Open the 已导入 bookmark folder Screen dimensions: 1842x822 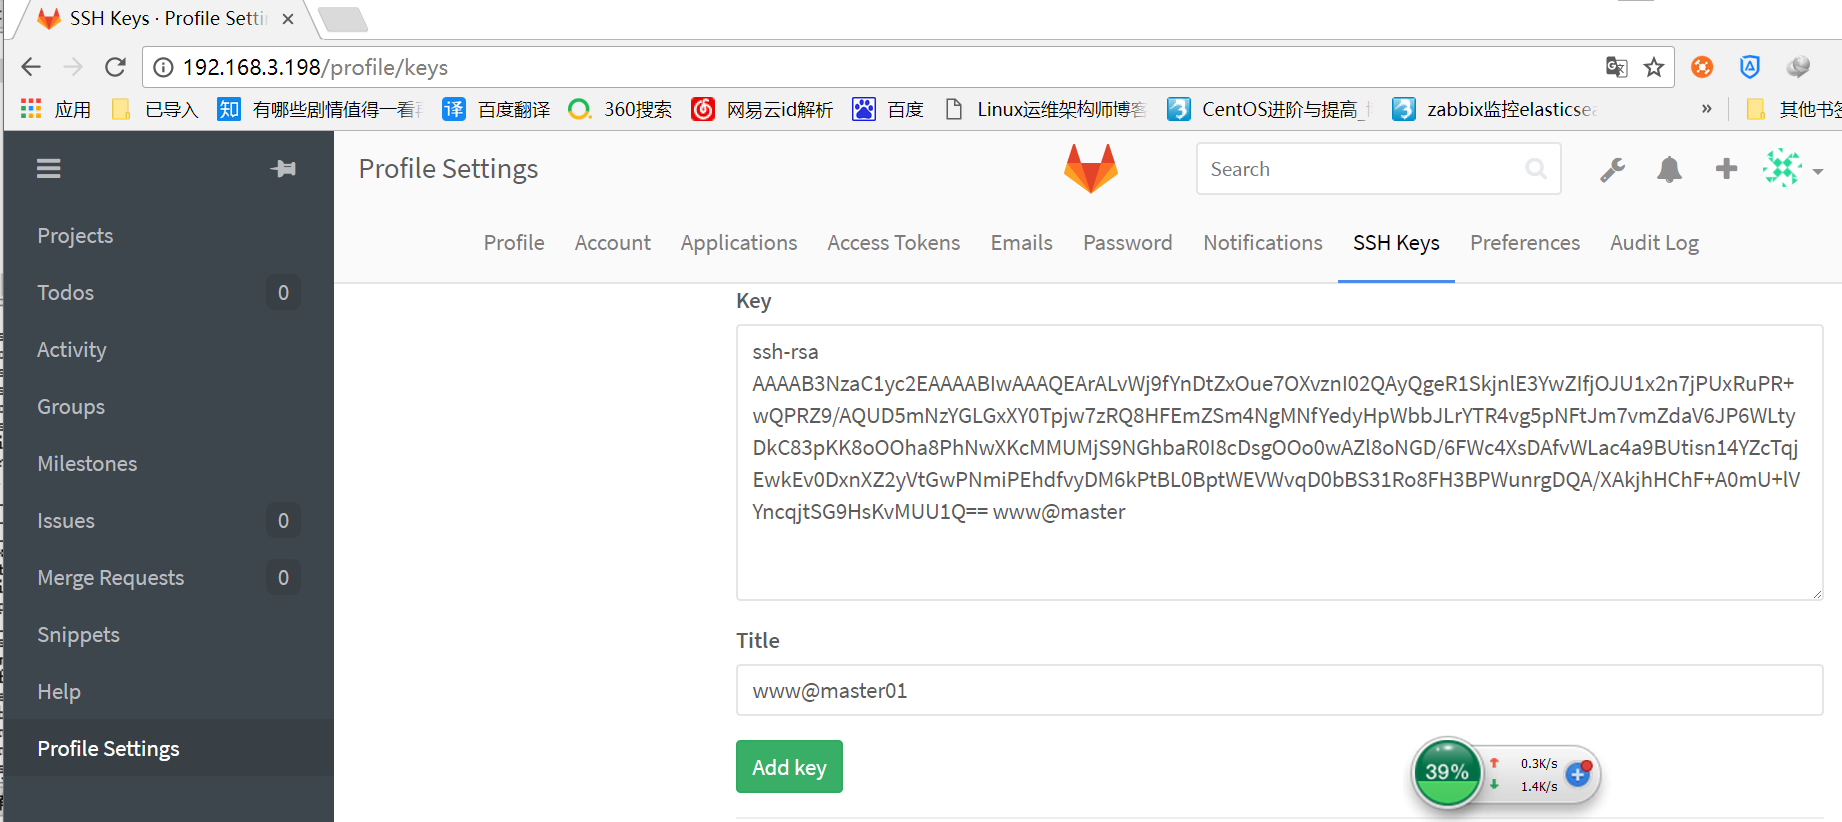[155, 109]
